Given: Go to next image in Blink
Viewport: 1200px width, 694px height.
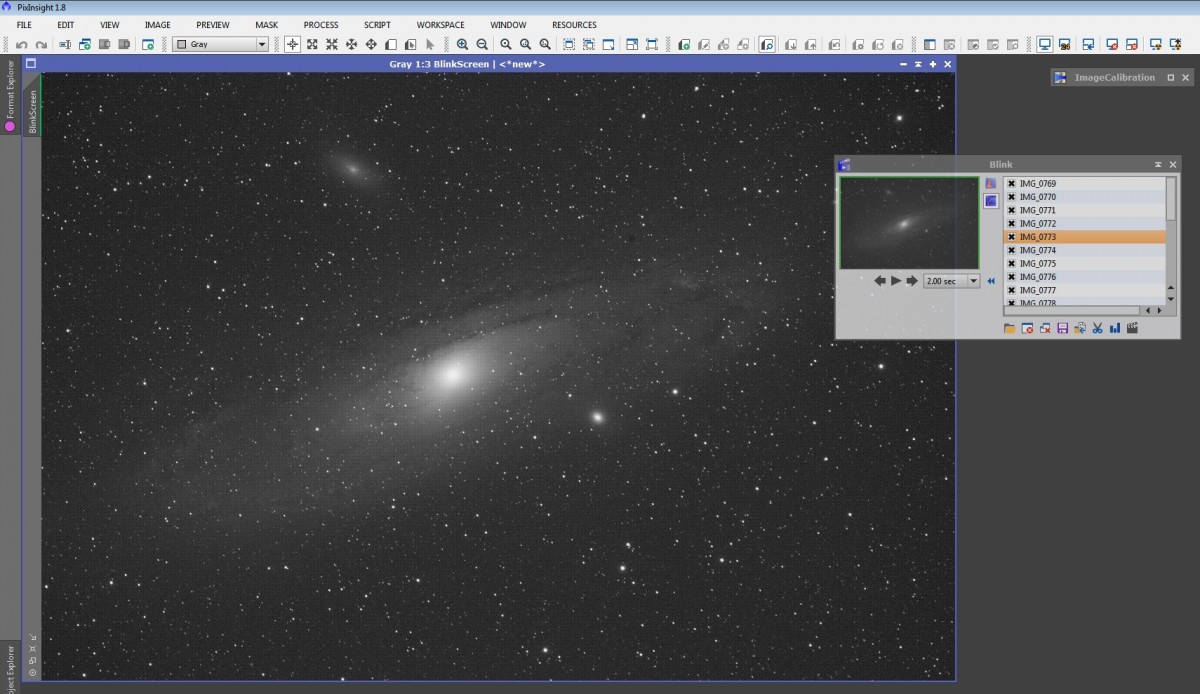Looking at the screenshot, I should coord(912,282).
